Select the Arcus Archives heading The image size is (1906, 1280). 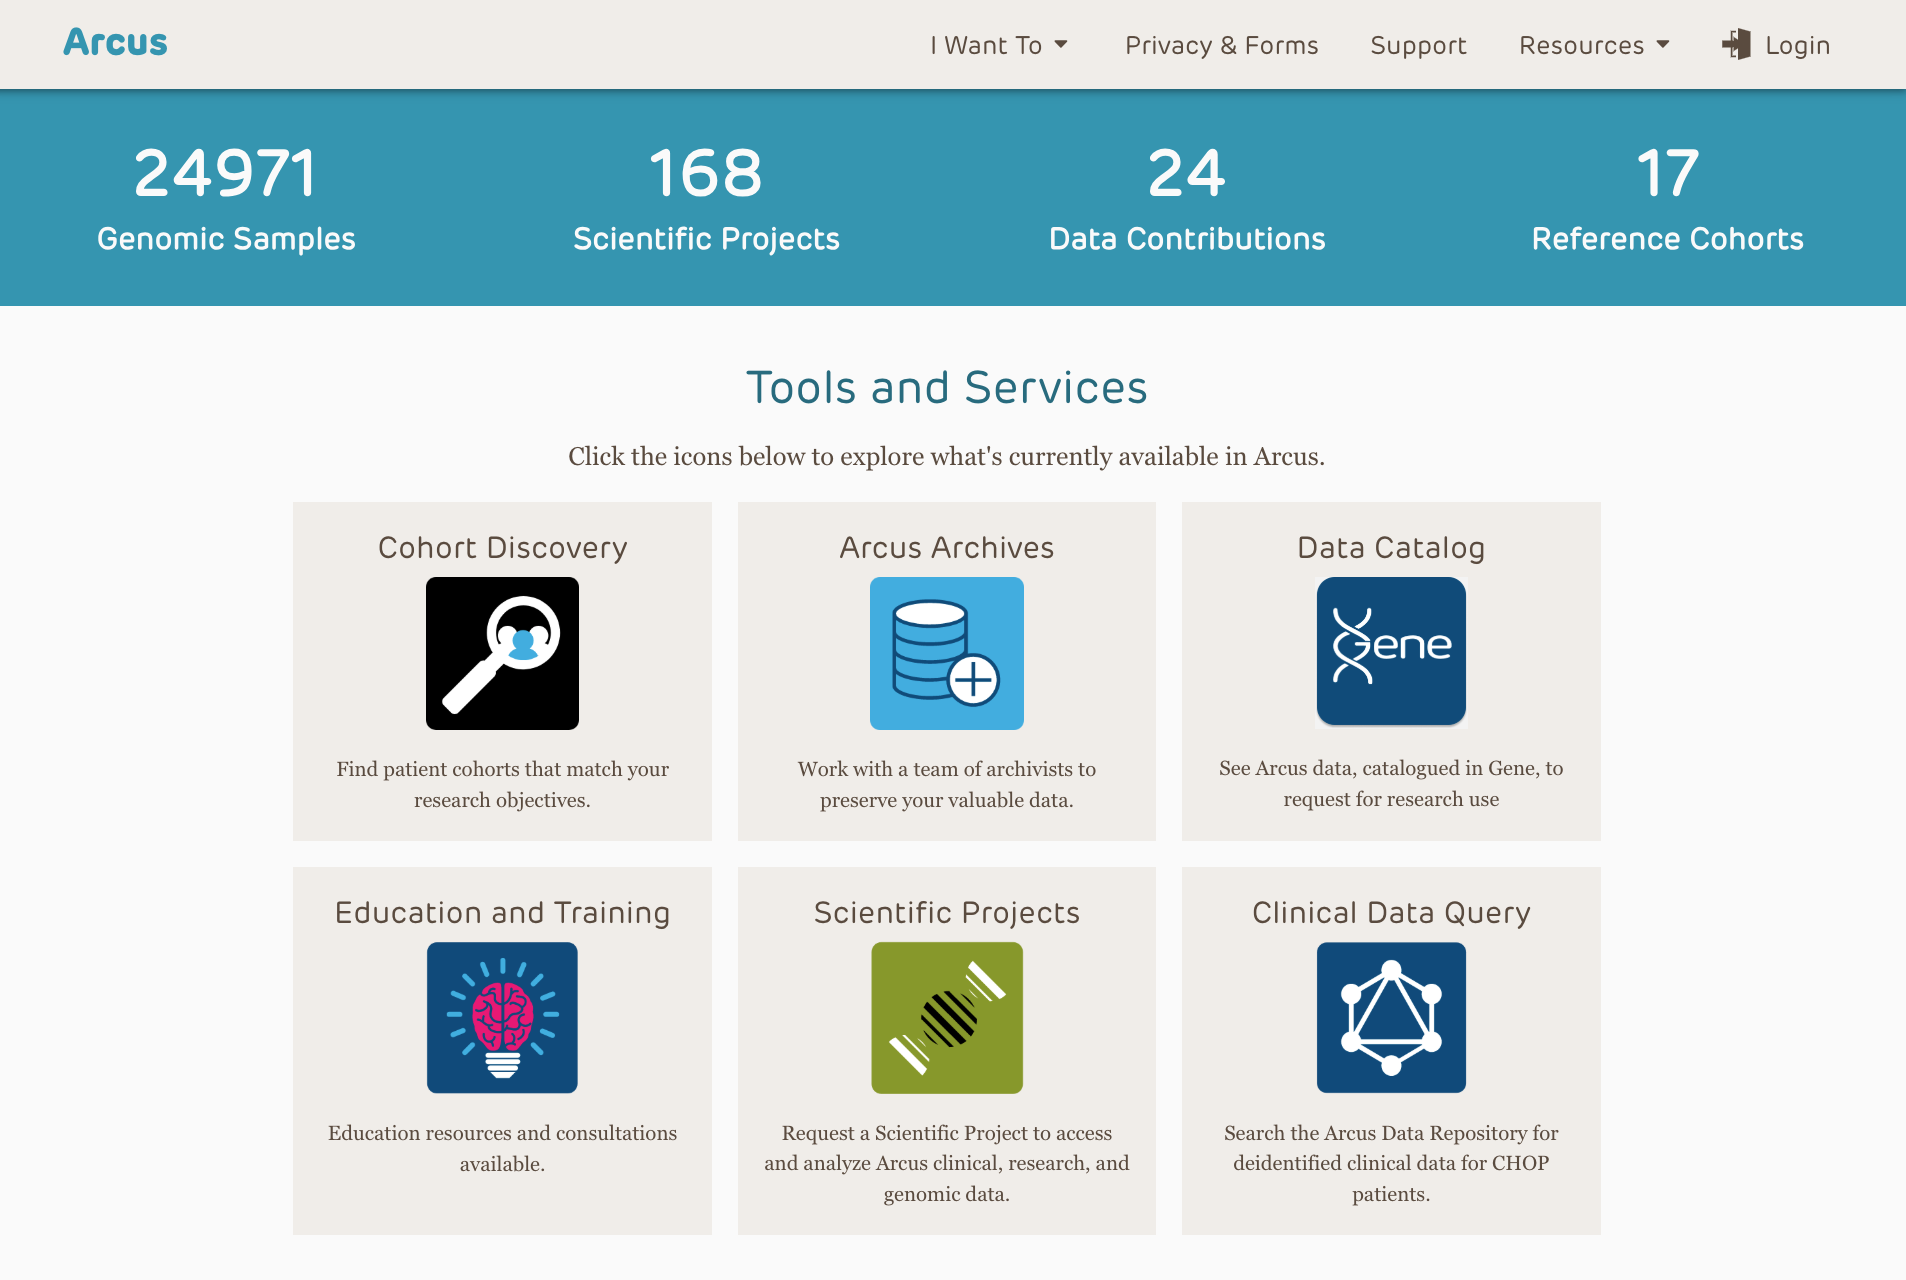[946, 547]
